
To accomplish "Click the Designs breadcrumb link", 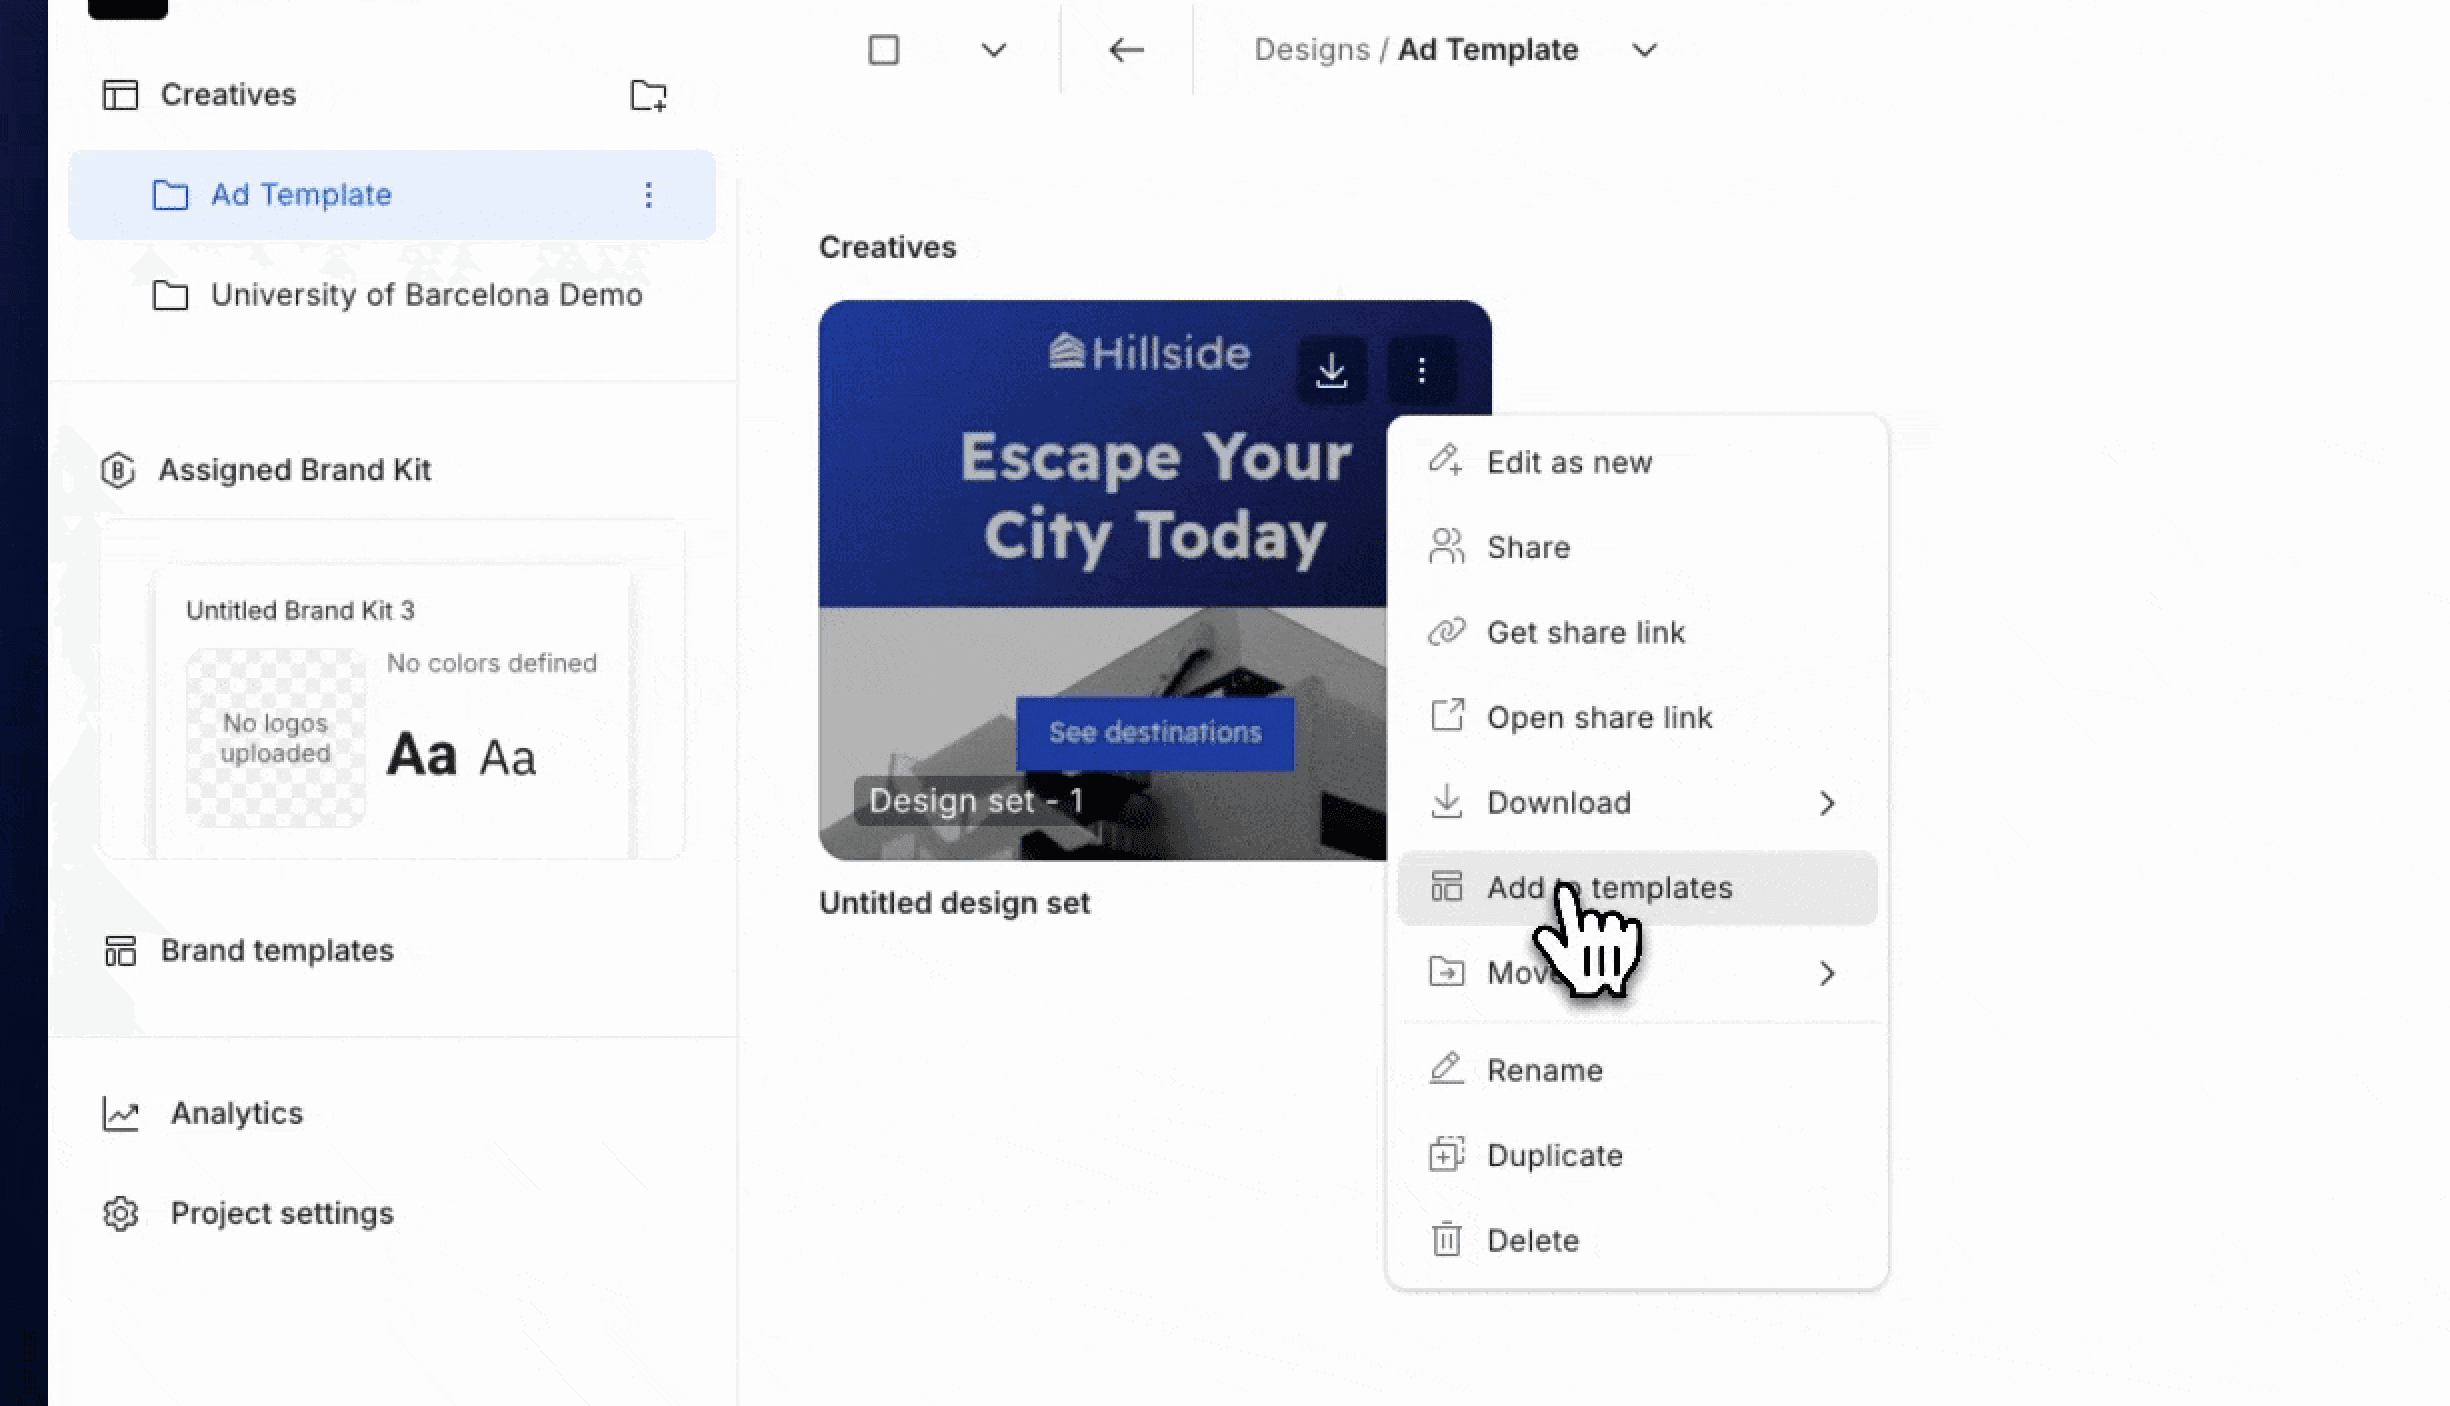I will 1312,49.
